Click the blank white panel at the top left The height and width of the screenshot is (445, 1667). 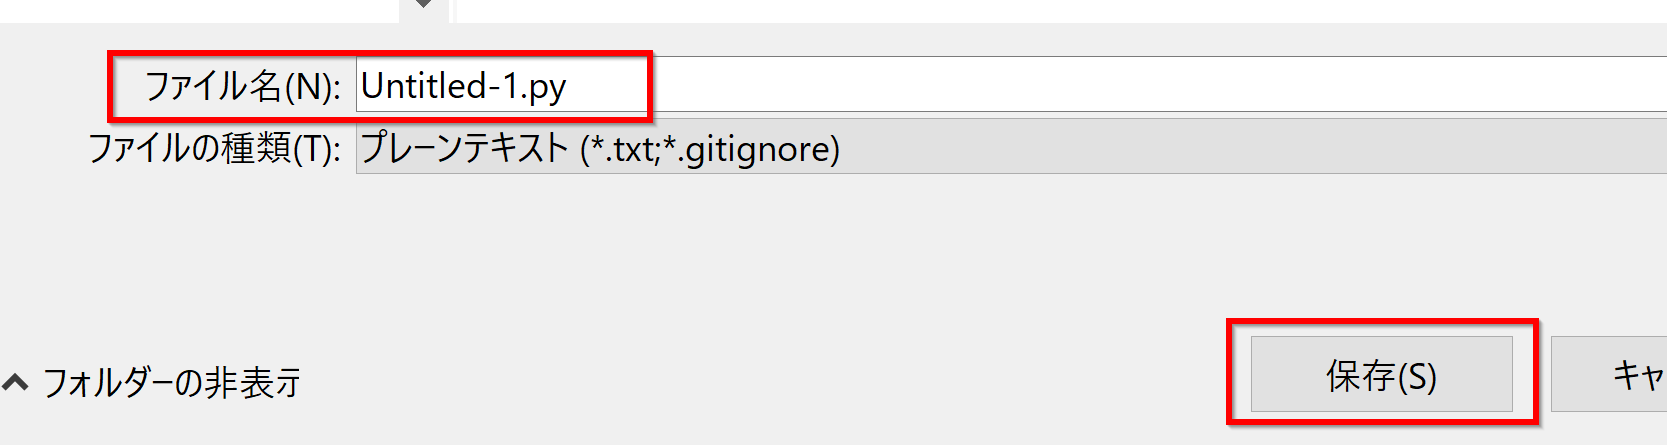click(x=199, y=10)
